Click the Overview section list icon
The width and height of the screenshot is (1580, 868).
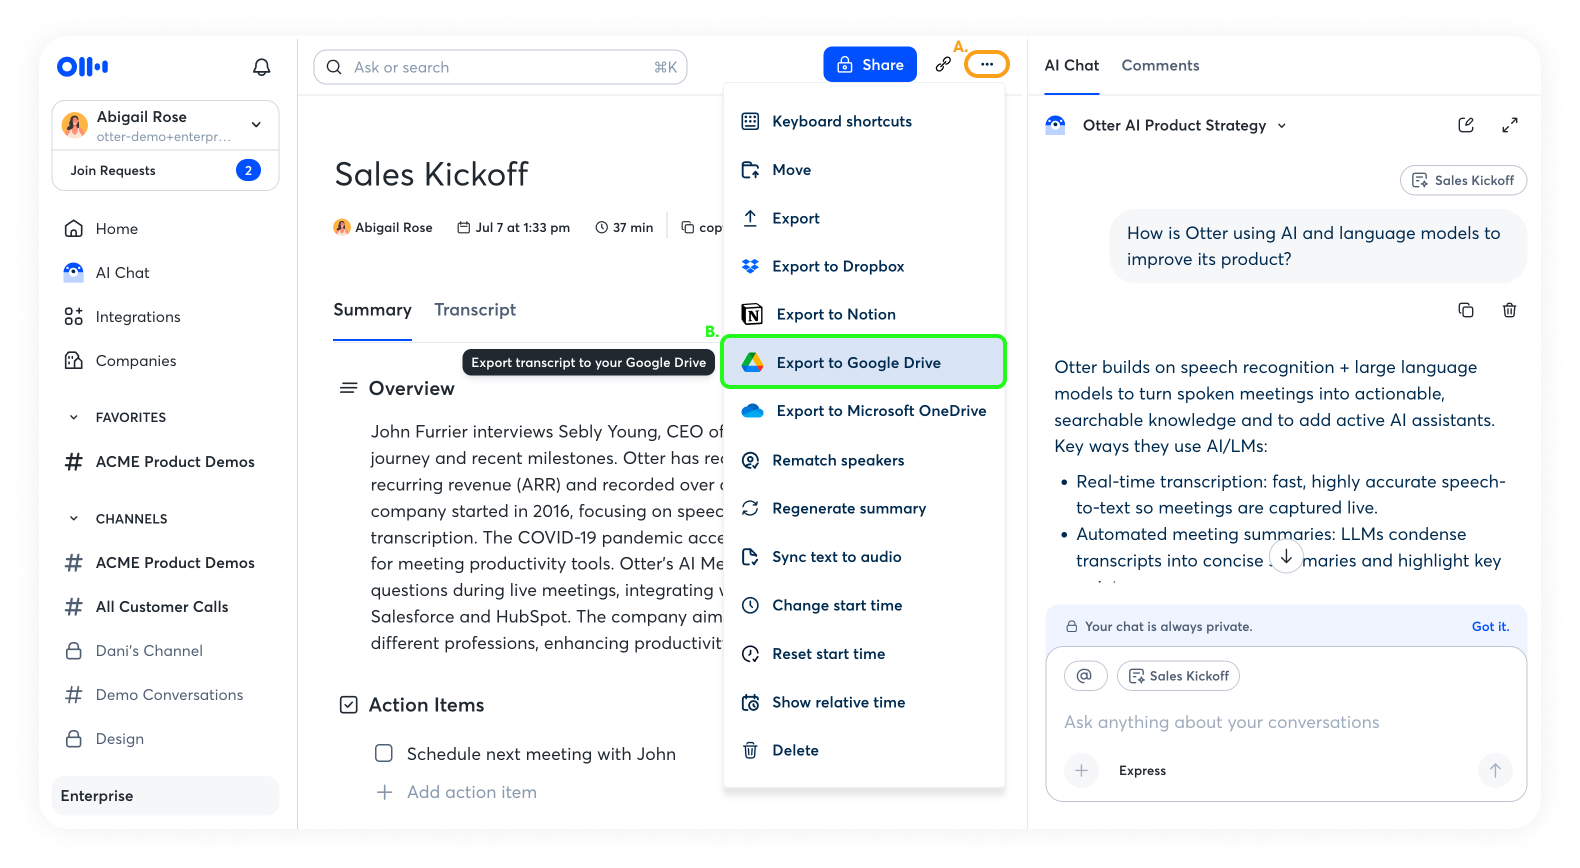click(348, 388)
